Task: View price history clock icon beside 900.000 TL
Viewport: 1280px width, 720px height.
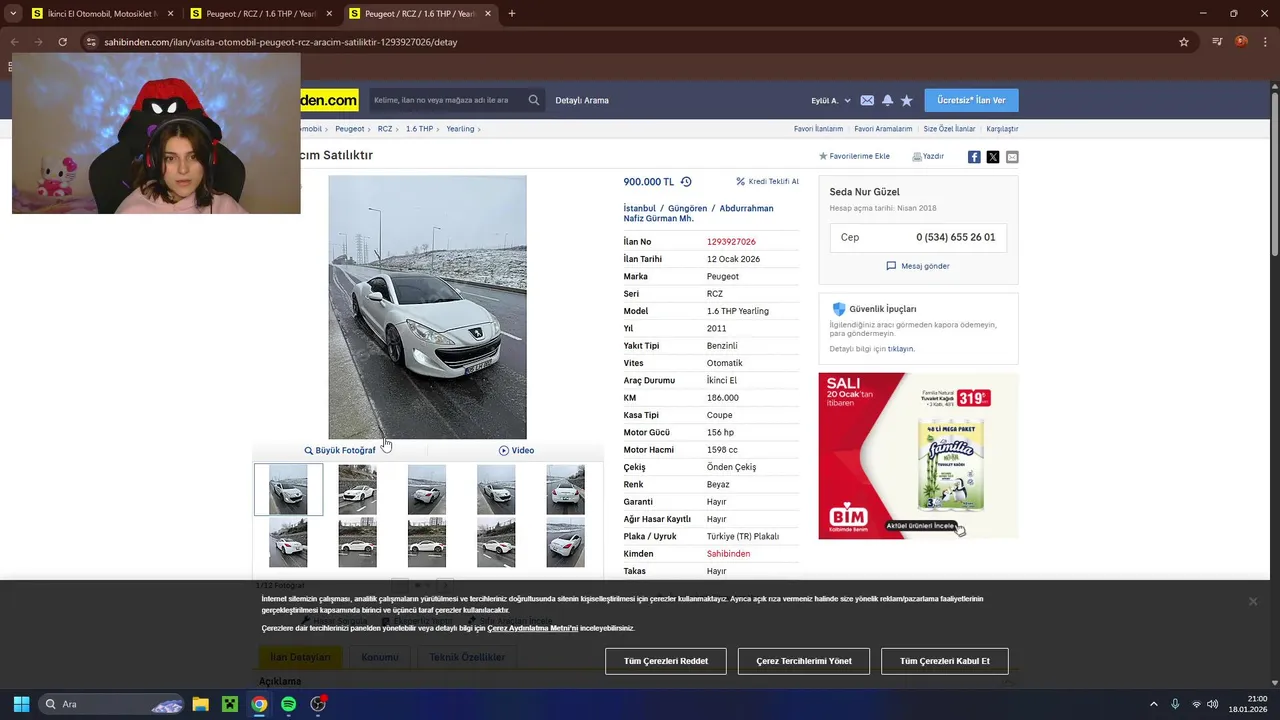Action: [686, 182]
